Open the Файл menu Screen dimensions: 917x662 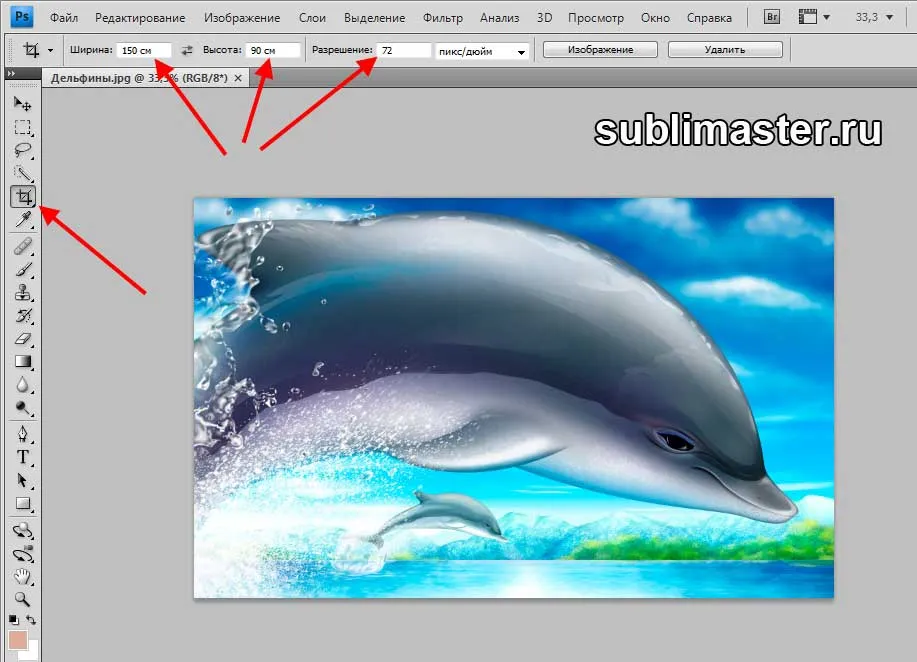click(x=64, y=18)
